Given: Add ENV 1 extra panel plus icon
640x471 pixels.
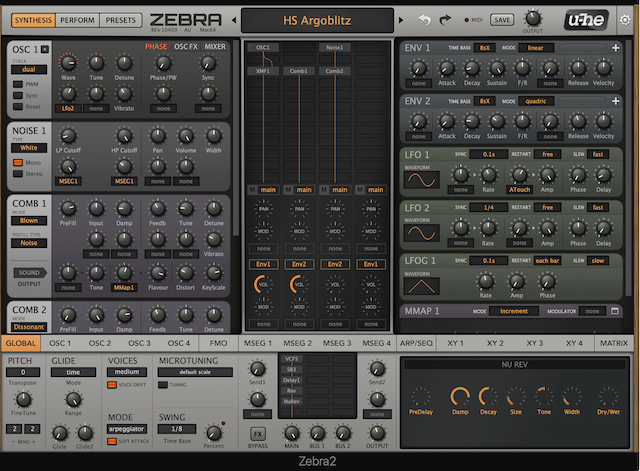Looking at the screenshot, I should 616,48.
